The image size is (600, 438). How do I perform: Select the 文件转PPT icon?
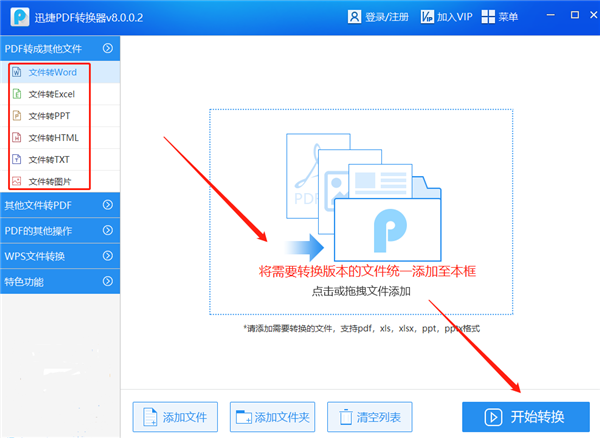pos(16,116)
